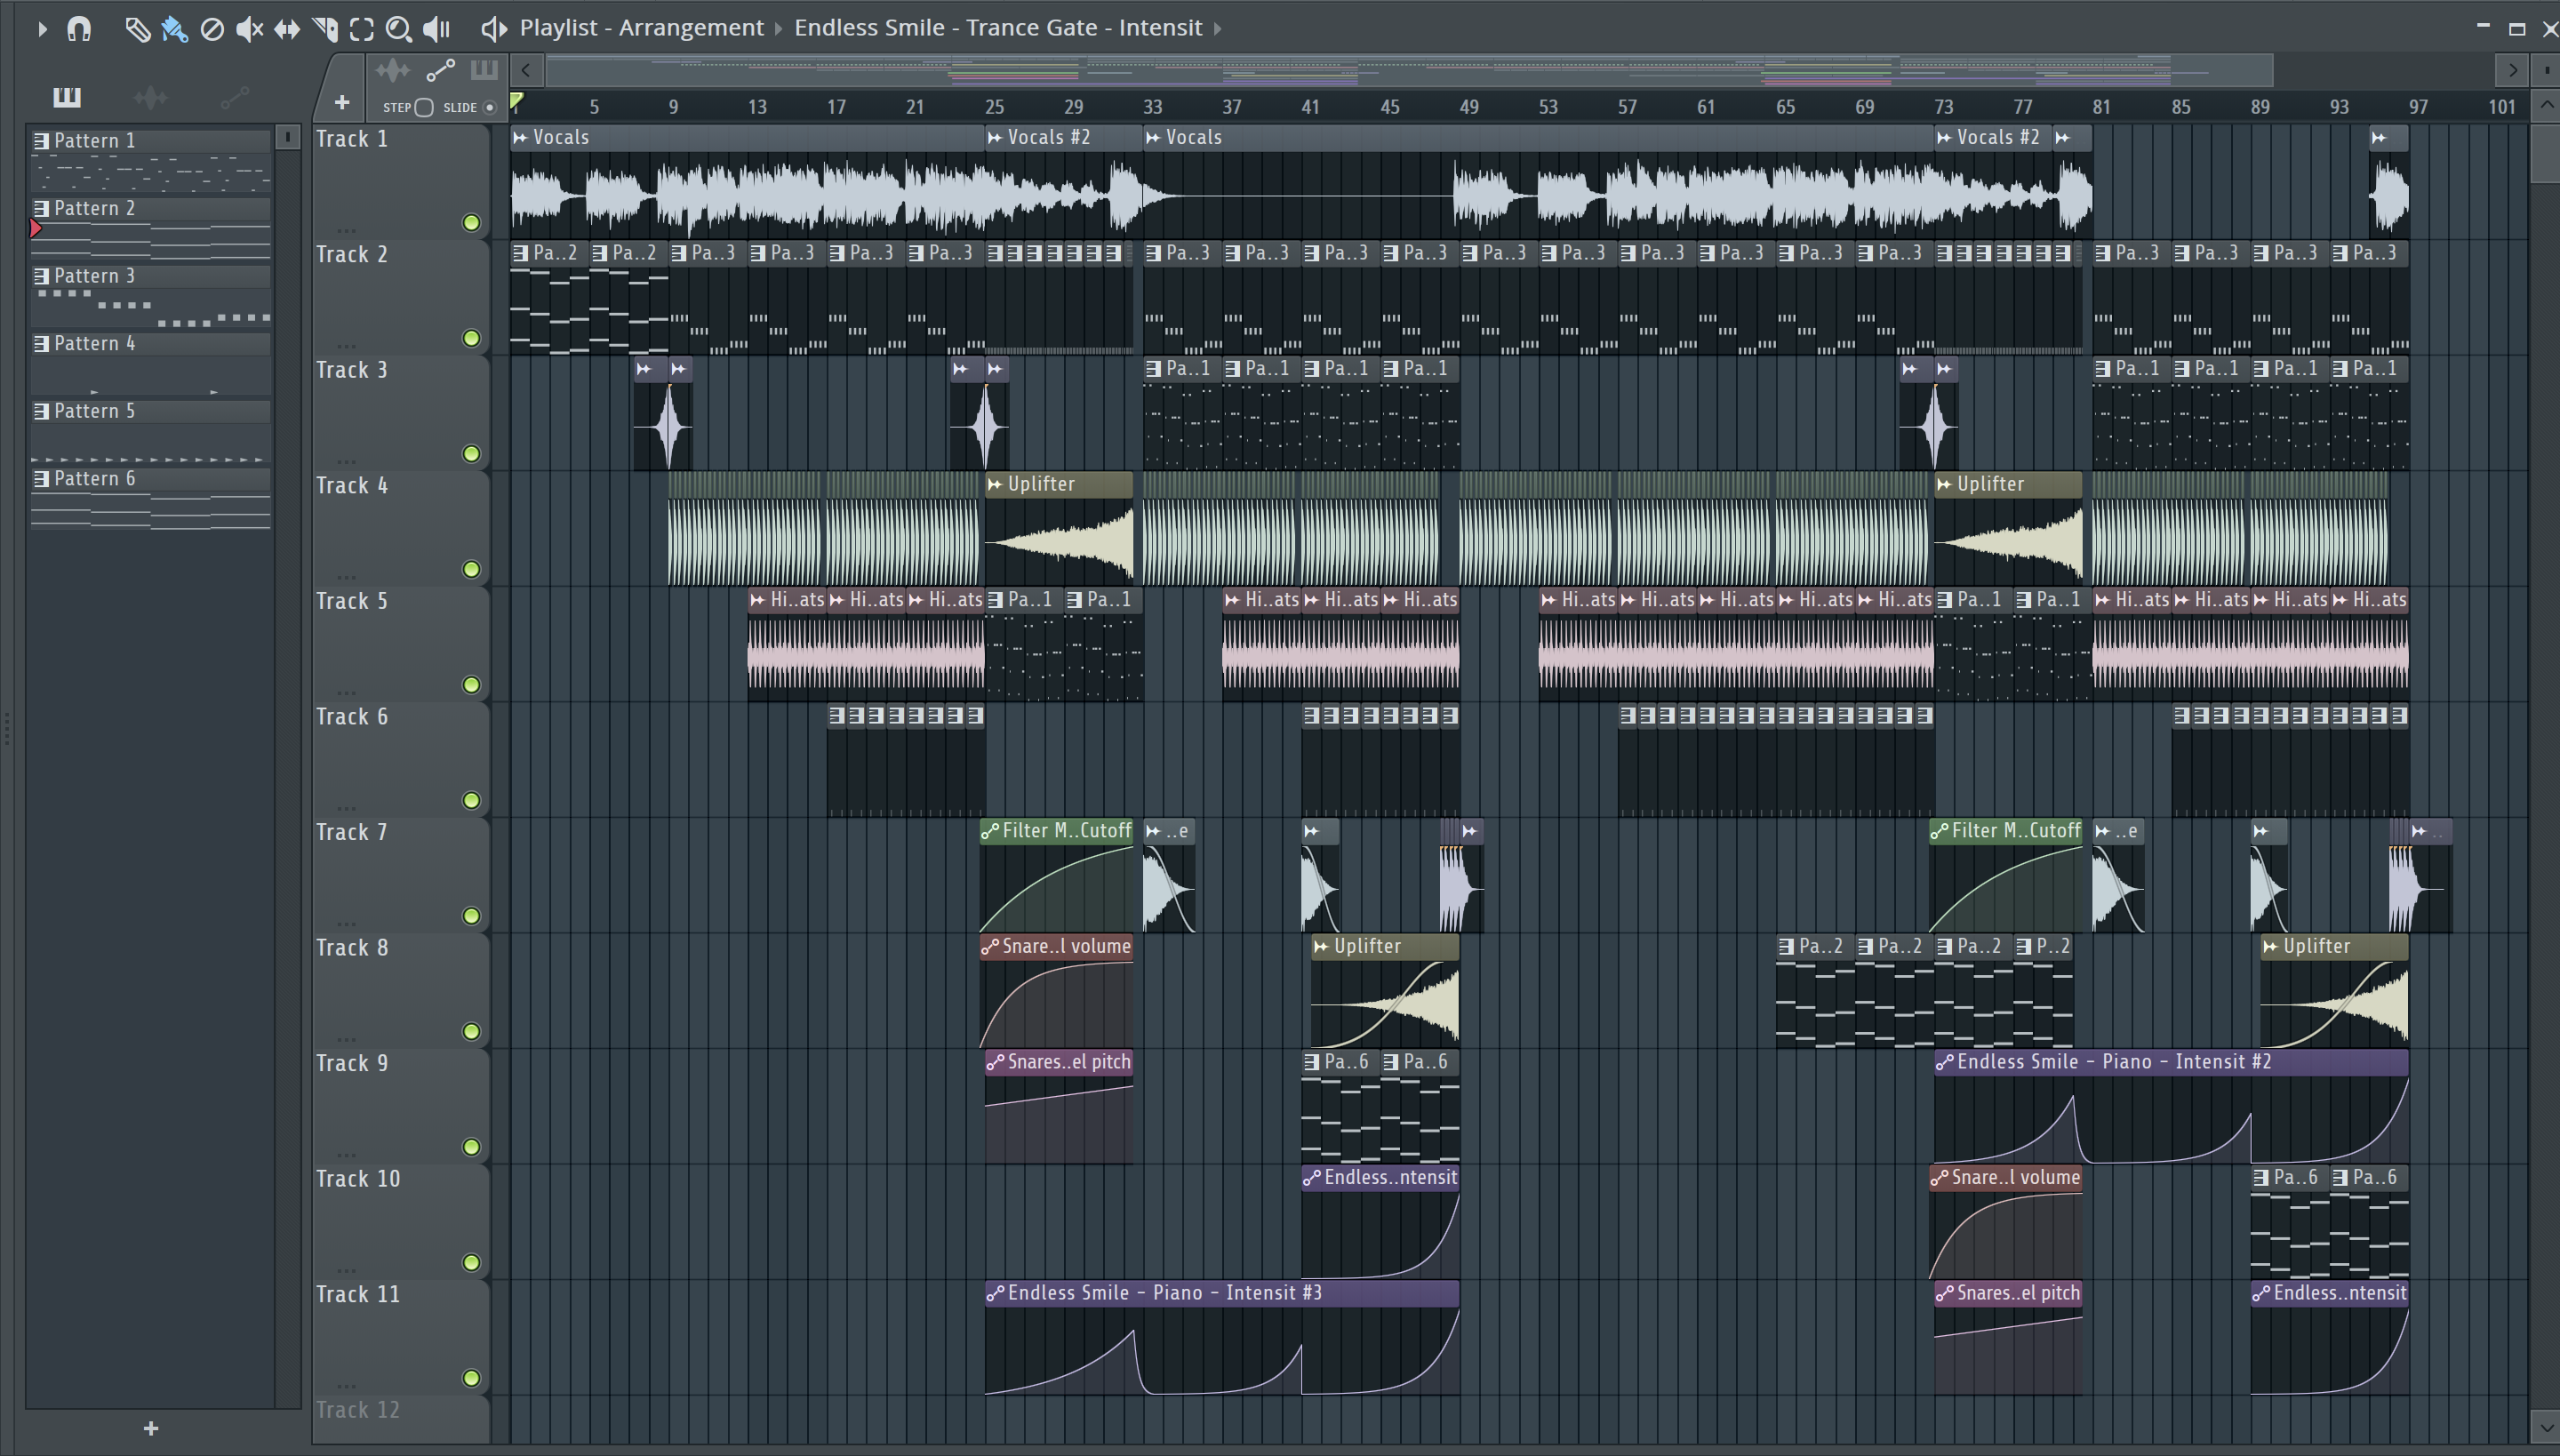Select the Zoom magnifier tool
Viewport: 2560px width, 1456px height.
point(399,29)
